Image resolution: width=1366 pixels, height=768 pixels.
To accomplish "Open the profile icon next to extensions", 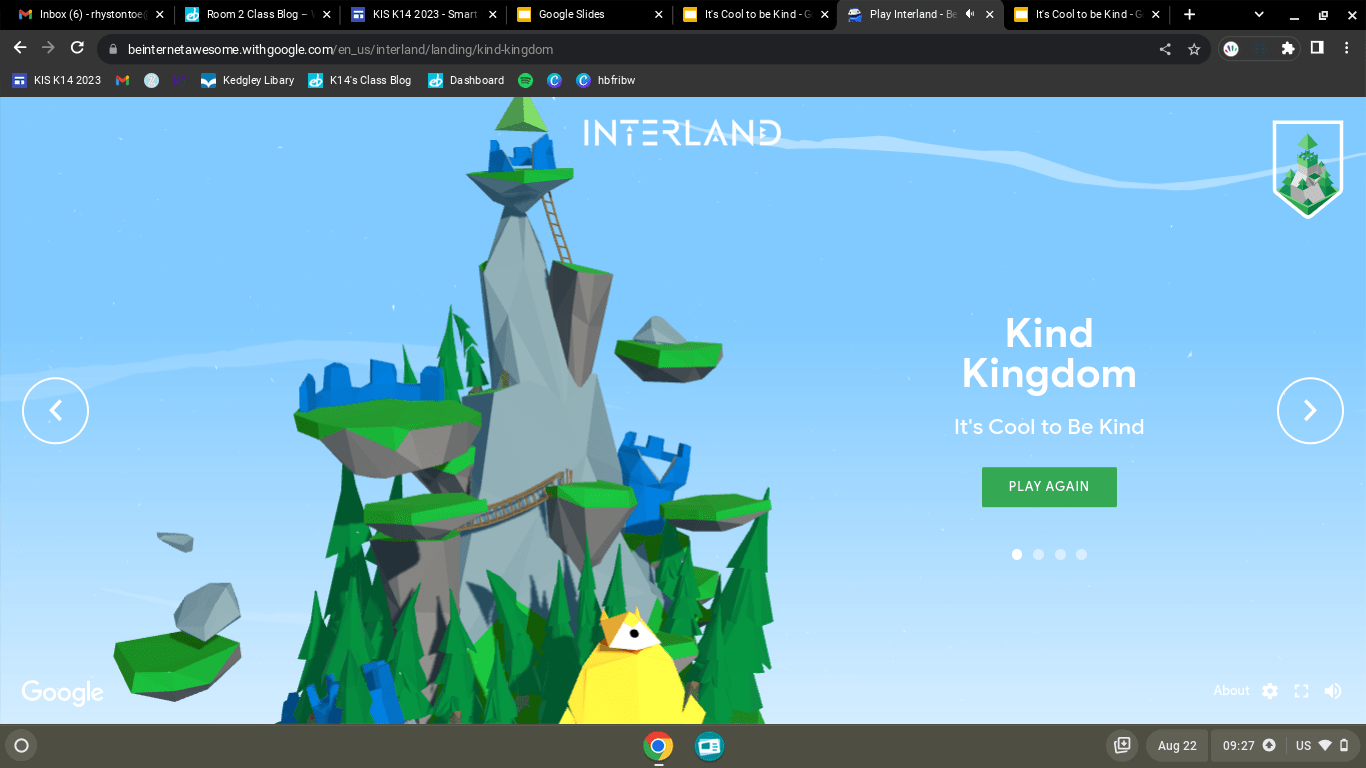I will coord(1232,49).
